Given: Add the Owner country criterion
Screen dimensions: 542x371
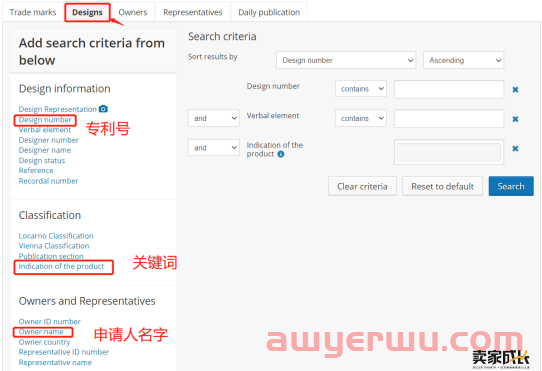Looking at the screenshot, I should [45, 342].
